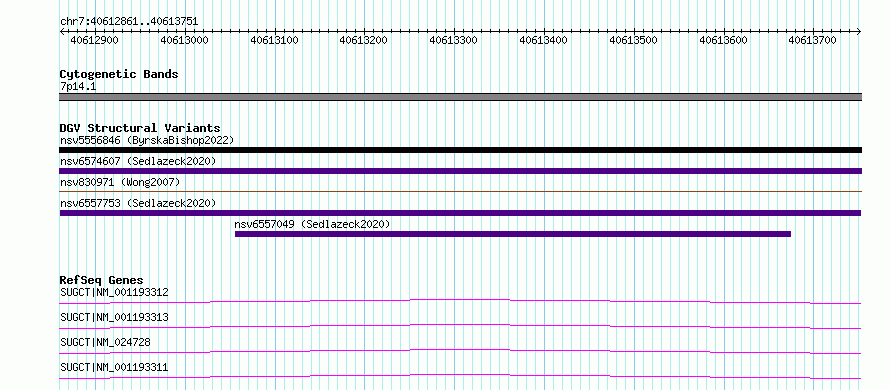Viewport: 890px width, 390px height.
Task: Click the purple nsv6557753 variant bar
Action: 460,213
